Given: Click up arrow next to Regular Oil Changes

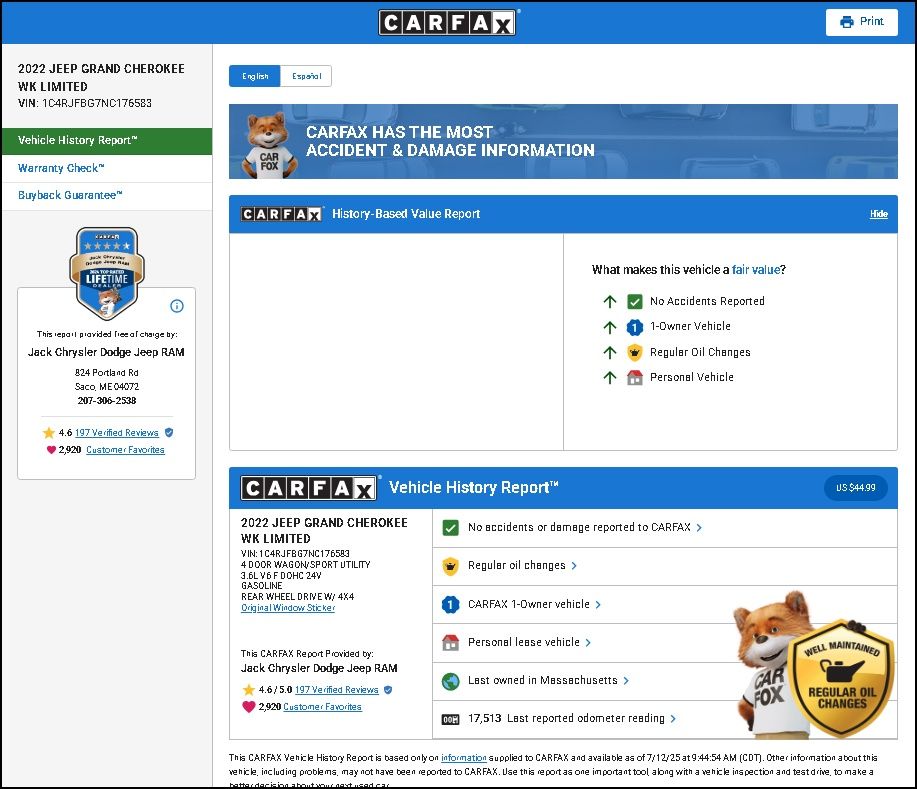Looking at the screenshot, I should pos(610,352).
